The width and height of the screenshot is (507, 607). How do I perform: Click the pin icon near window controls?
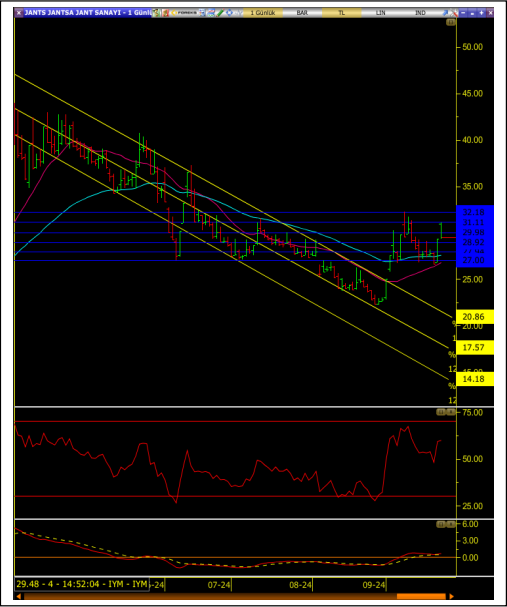[x=445, y=13]
